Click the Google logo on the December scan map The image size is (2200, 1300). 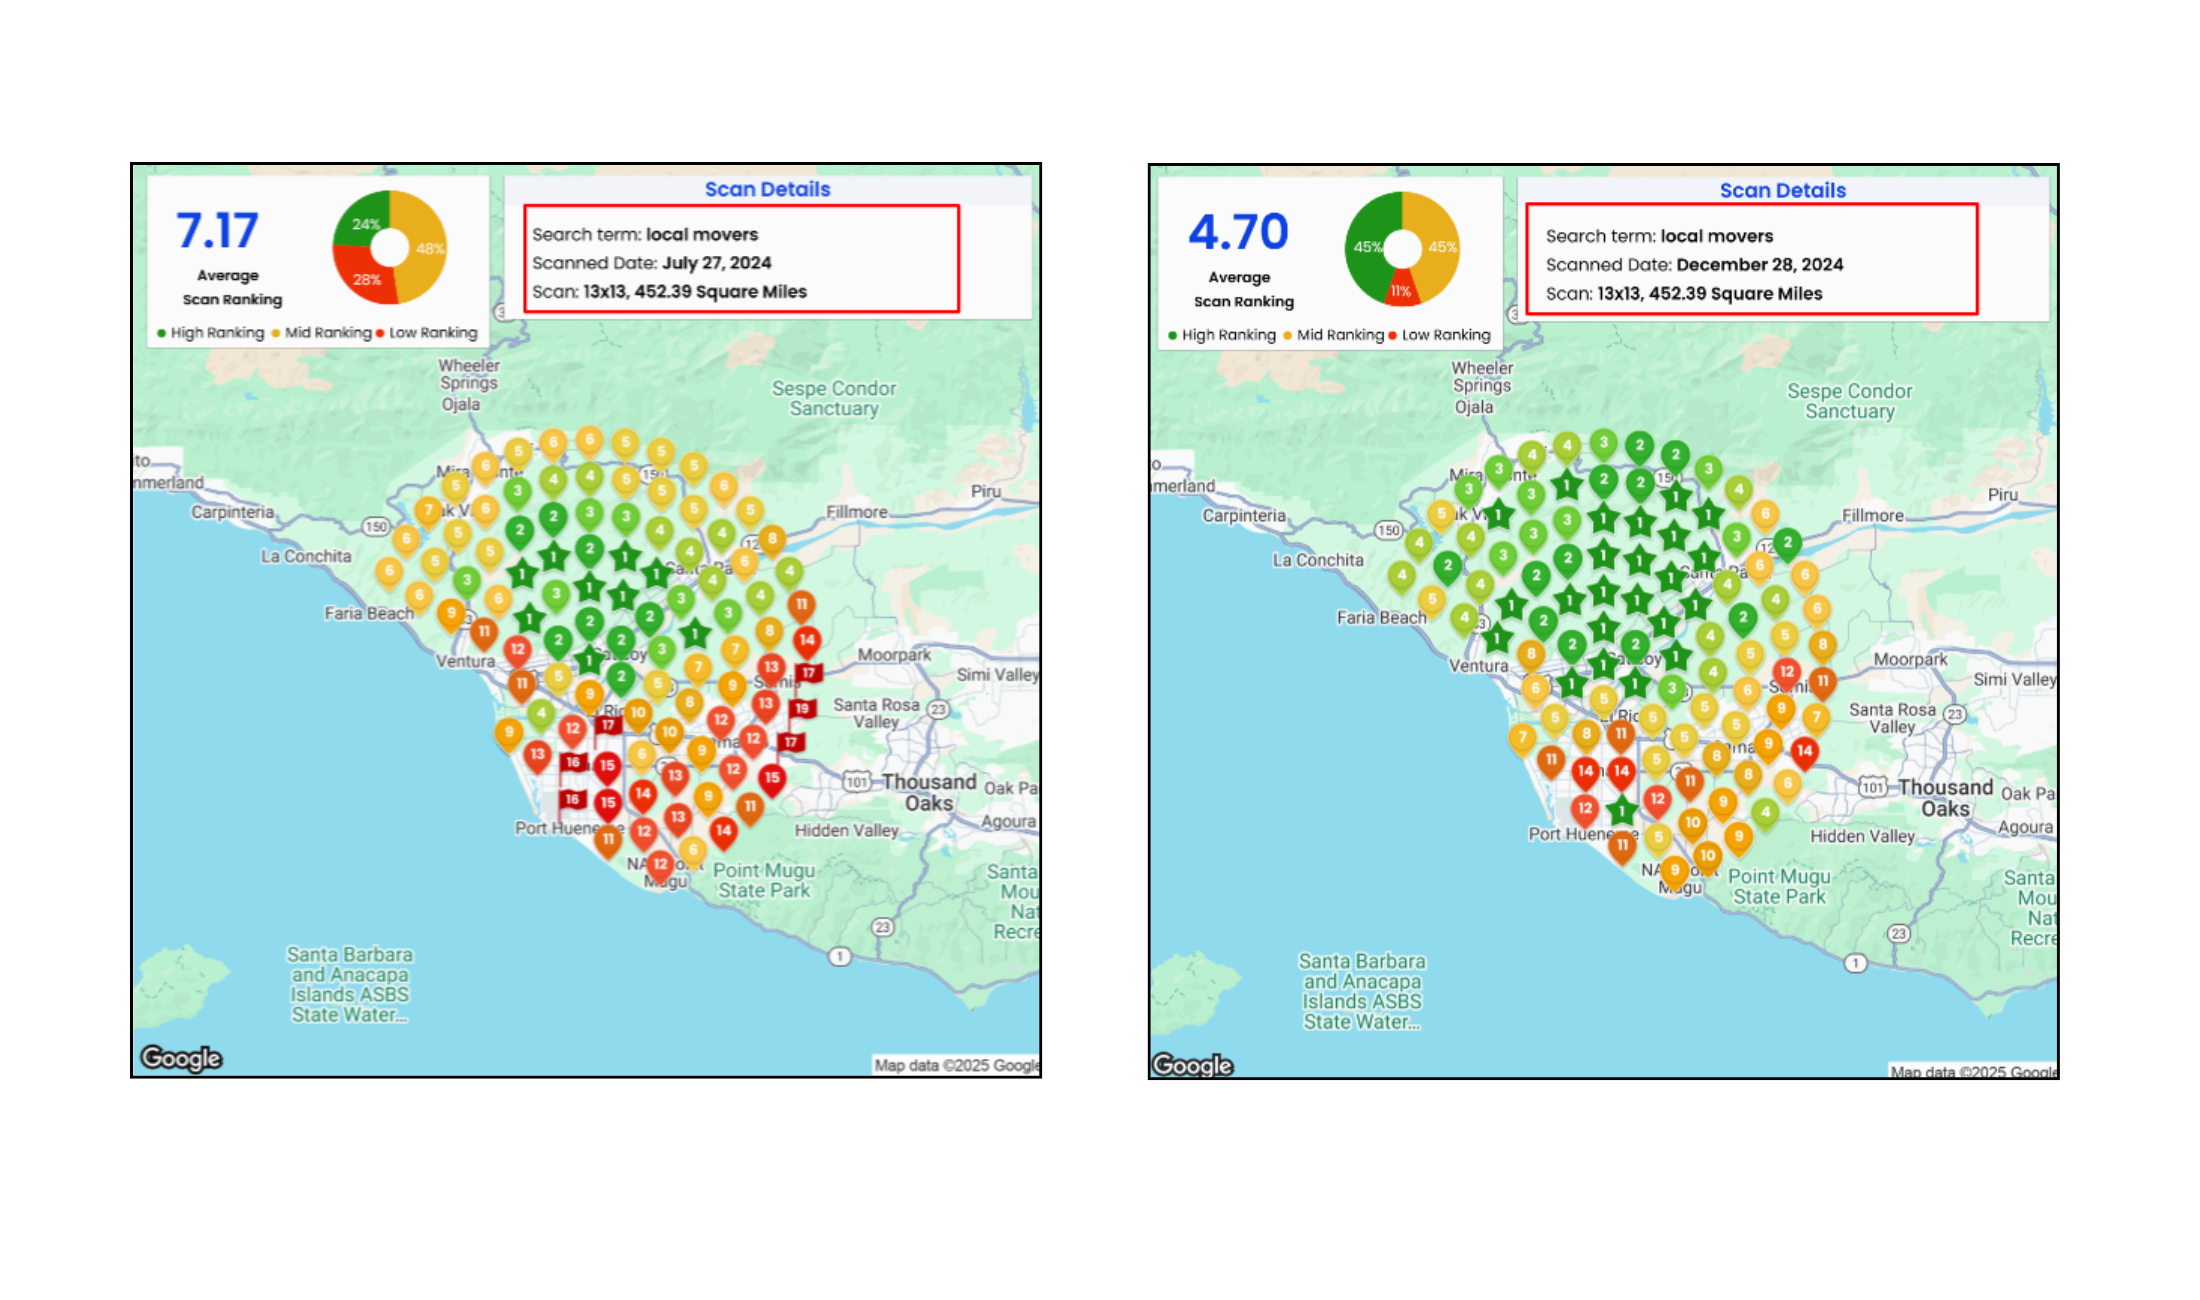point(1192,1065)
